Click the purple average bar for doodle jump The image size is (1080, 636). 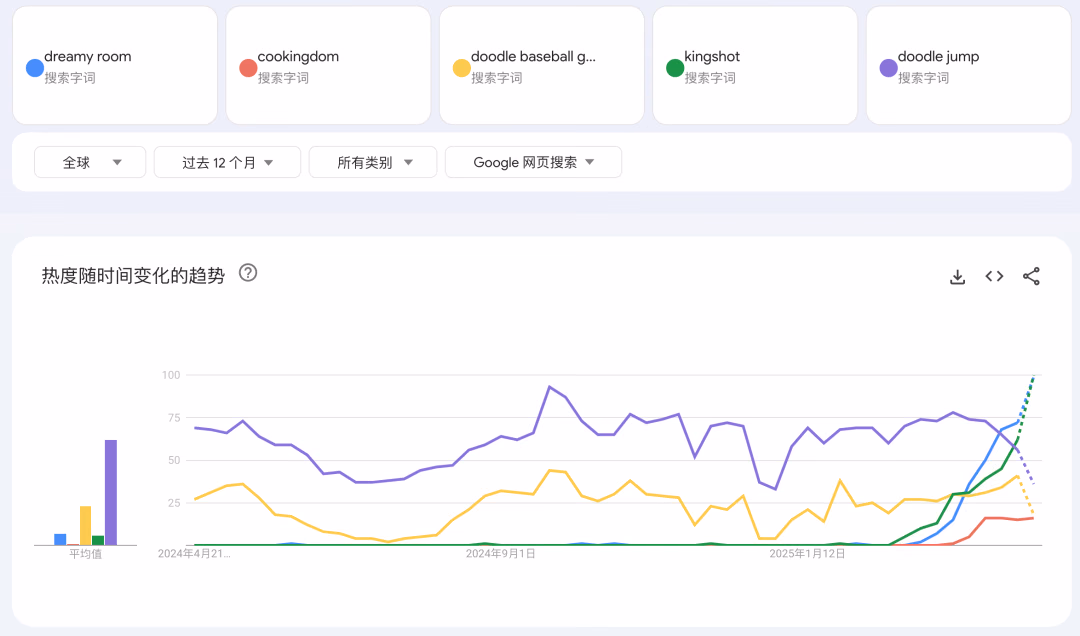111,493
